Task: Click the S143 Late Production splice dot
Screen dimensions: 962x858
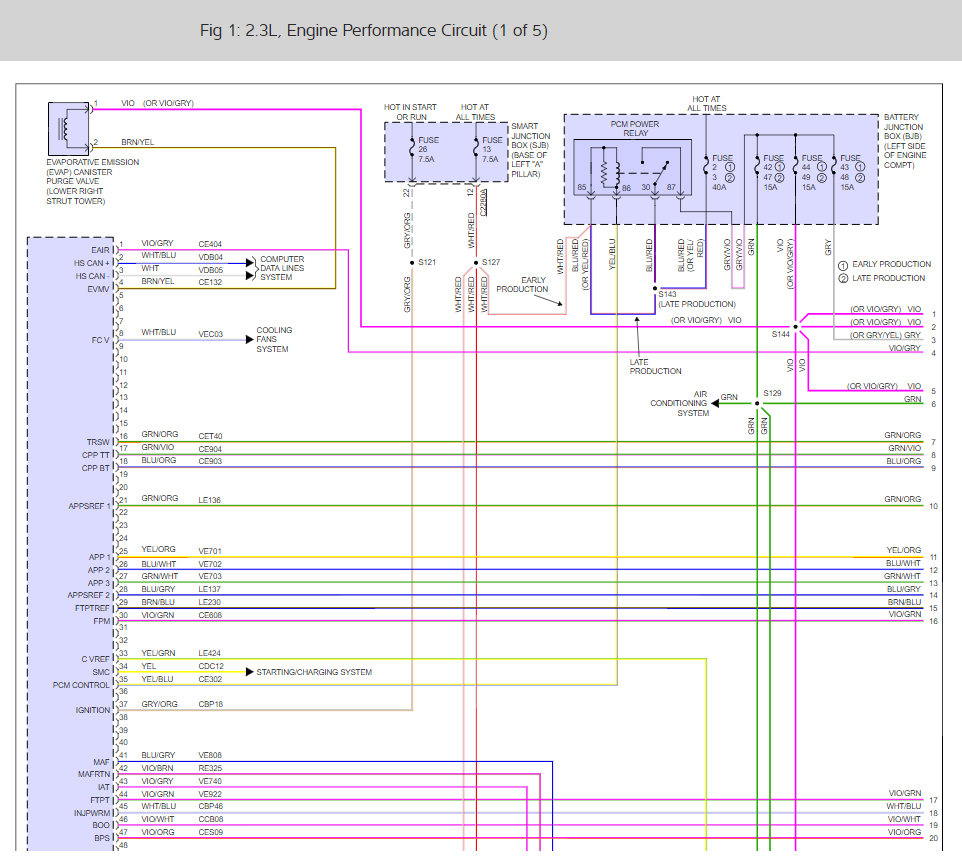Action: click(x=655, y=288)
